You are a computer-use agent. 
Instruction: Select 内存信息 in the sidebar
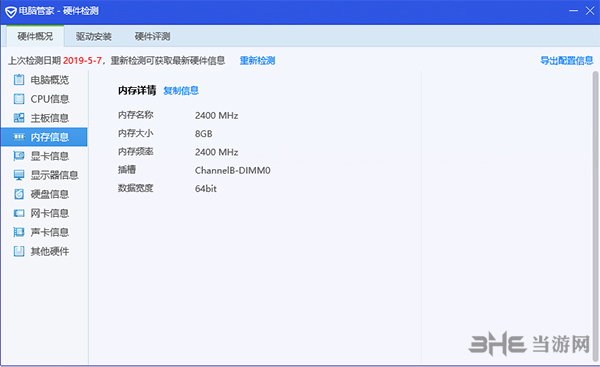44,137
